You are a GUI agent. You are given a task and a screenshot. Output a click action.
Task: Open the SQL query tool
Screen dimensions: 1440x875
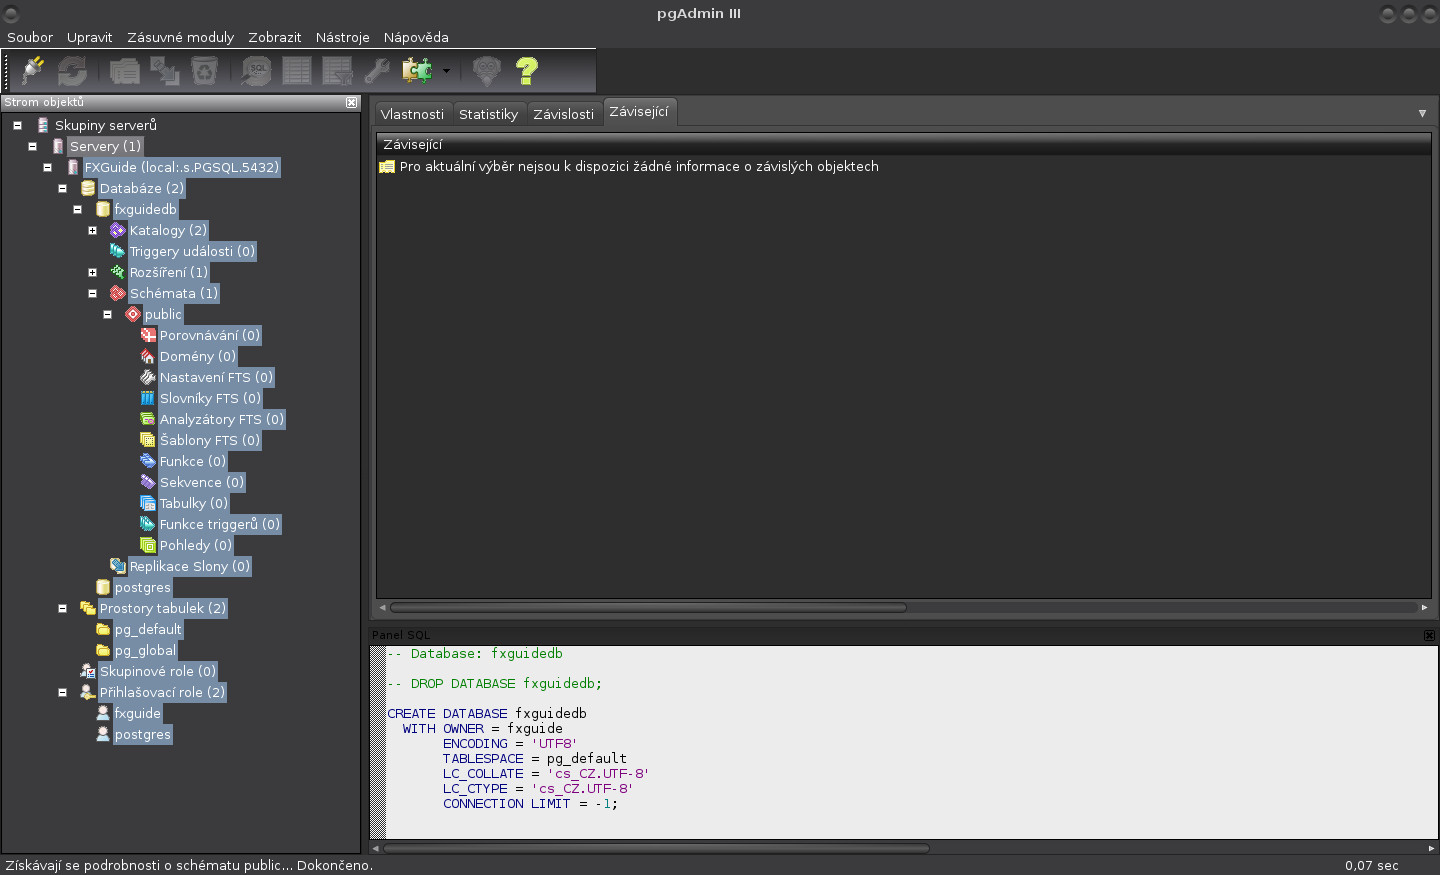(x=255, y=70)
